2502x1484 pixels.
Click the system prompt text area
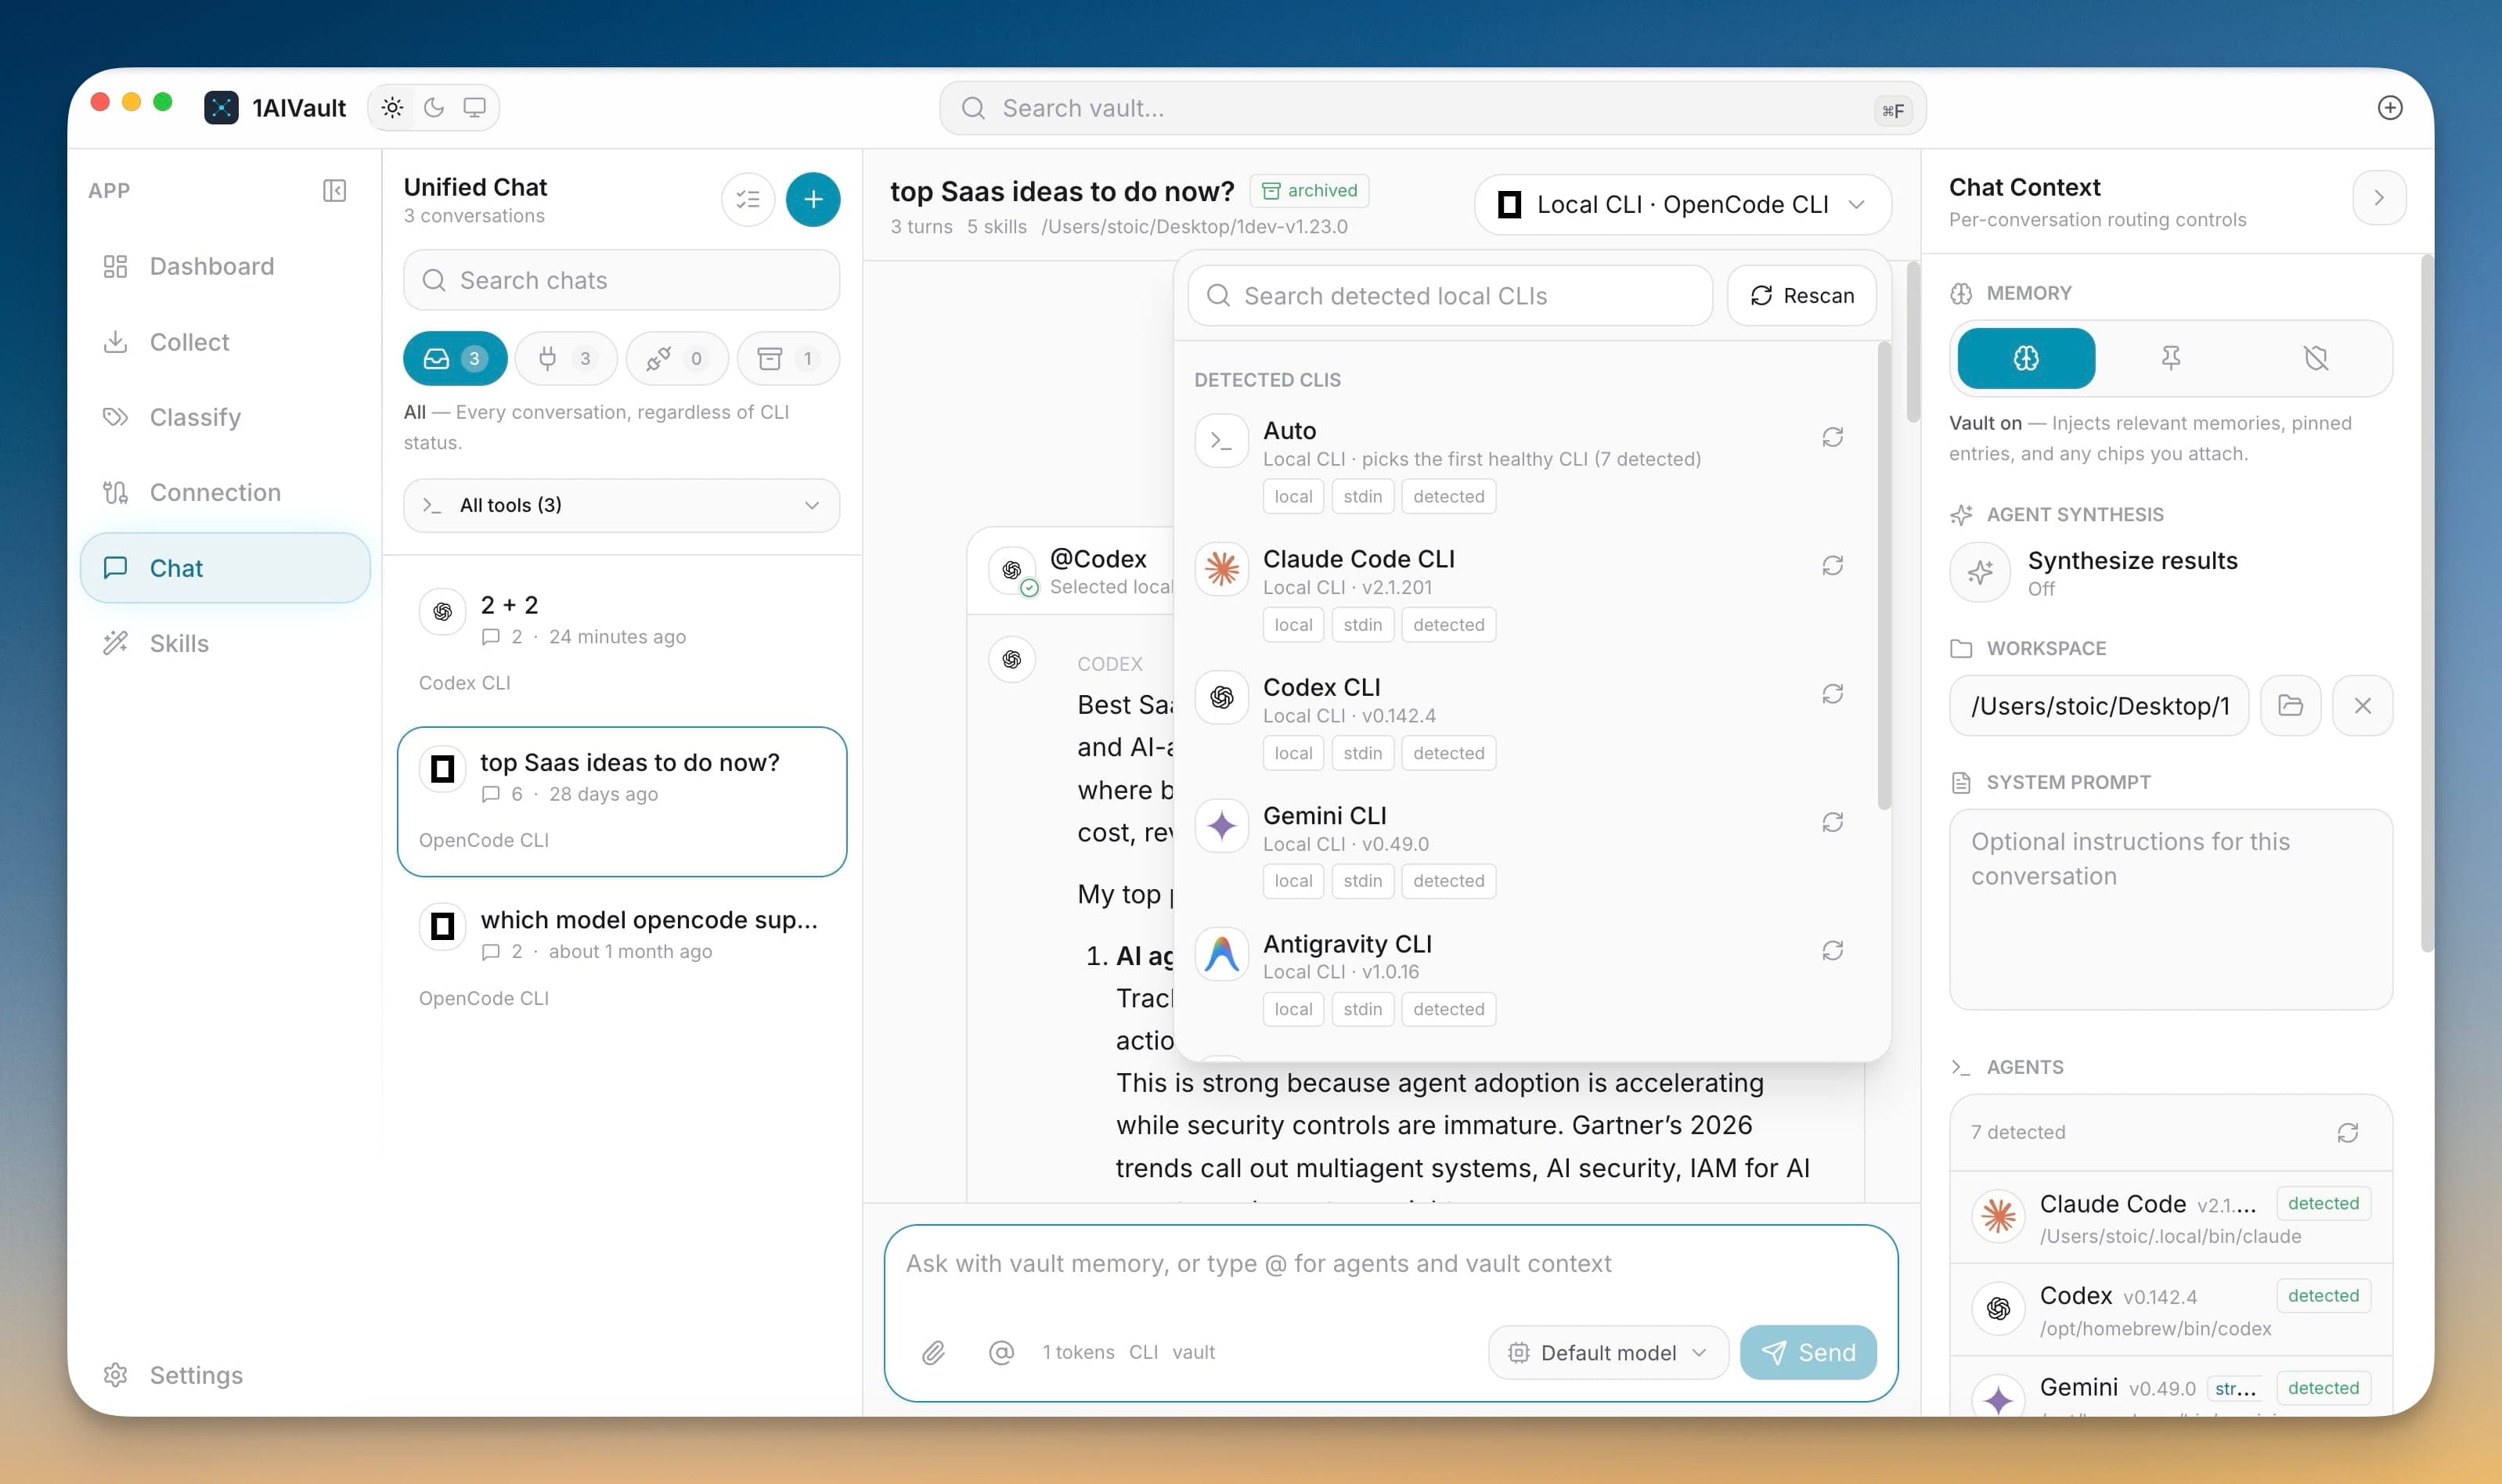coord(2170,909)
